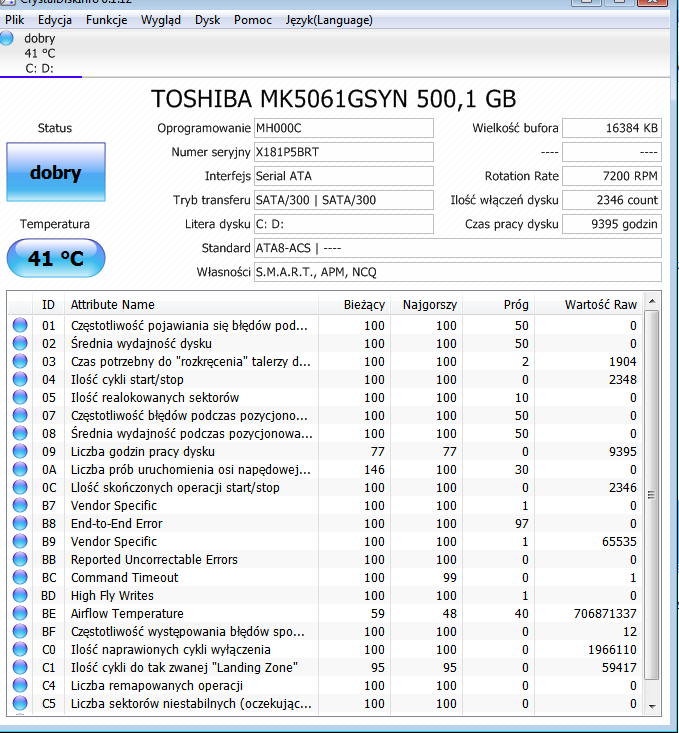Click status icon of attribute 0C row
679x733 pixels.
point(20,487)
